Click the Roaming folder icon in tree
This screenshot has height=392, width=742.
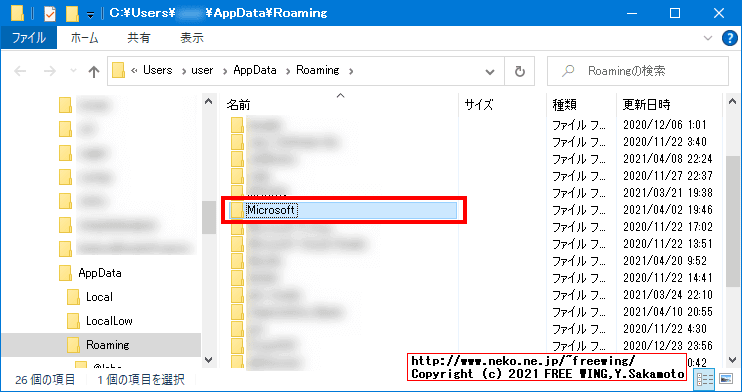(73, 345)
